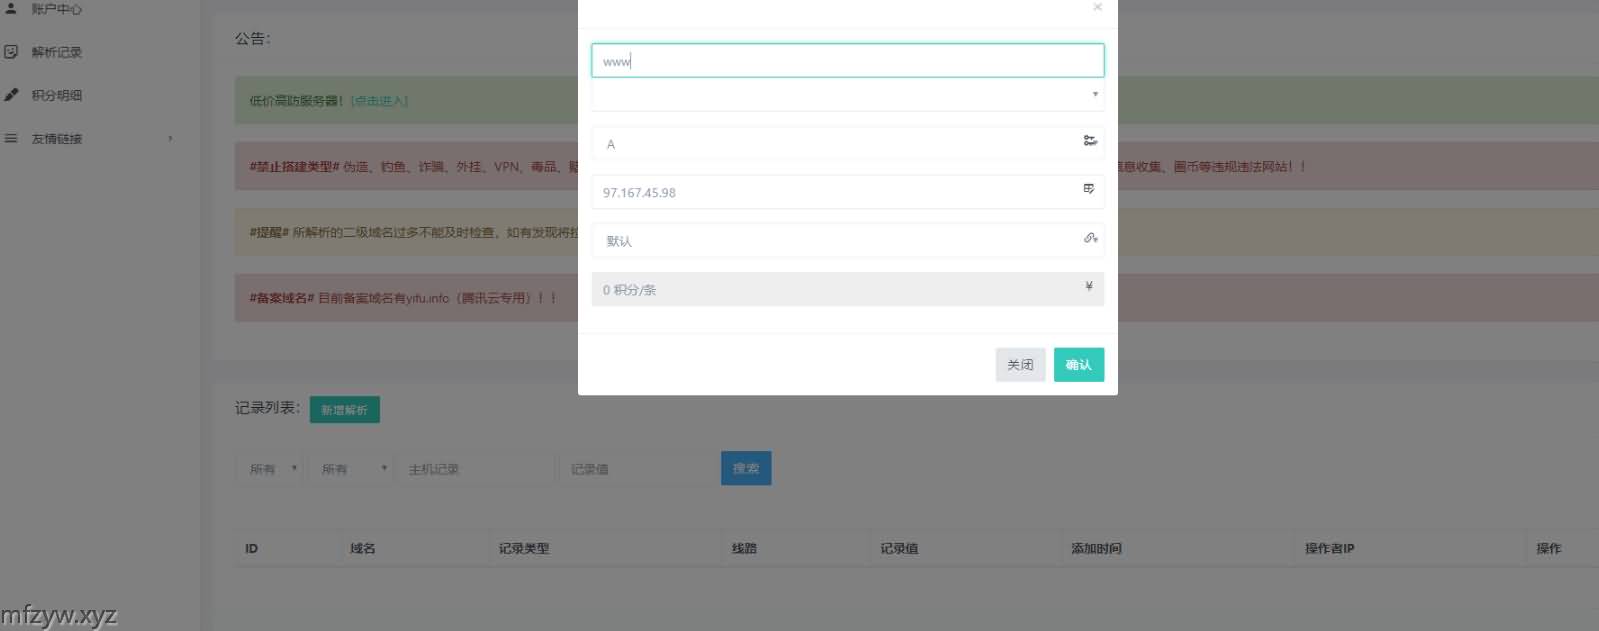Open the first 所有 filter dropdown
Viewport: 1599px width, 631px height.
(270, 469)
